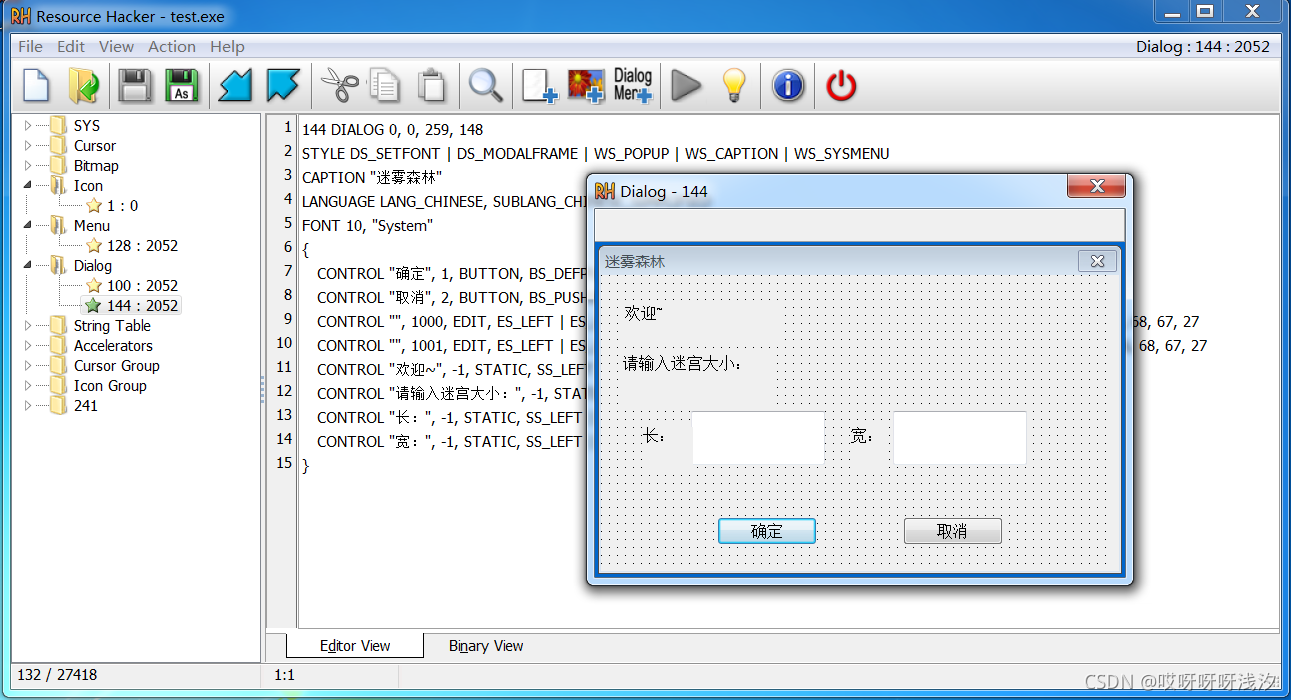The image size is (1291, 700).
Task: Open the Action menu
Action: 171,46
